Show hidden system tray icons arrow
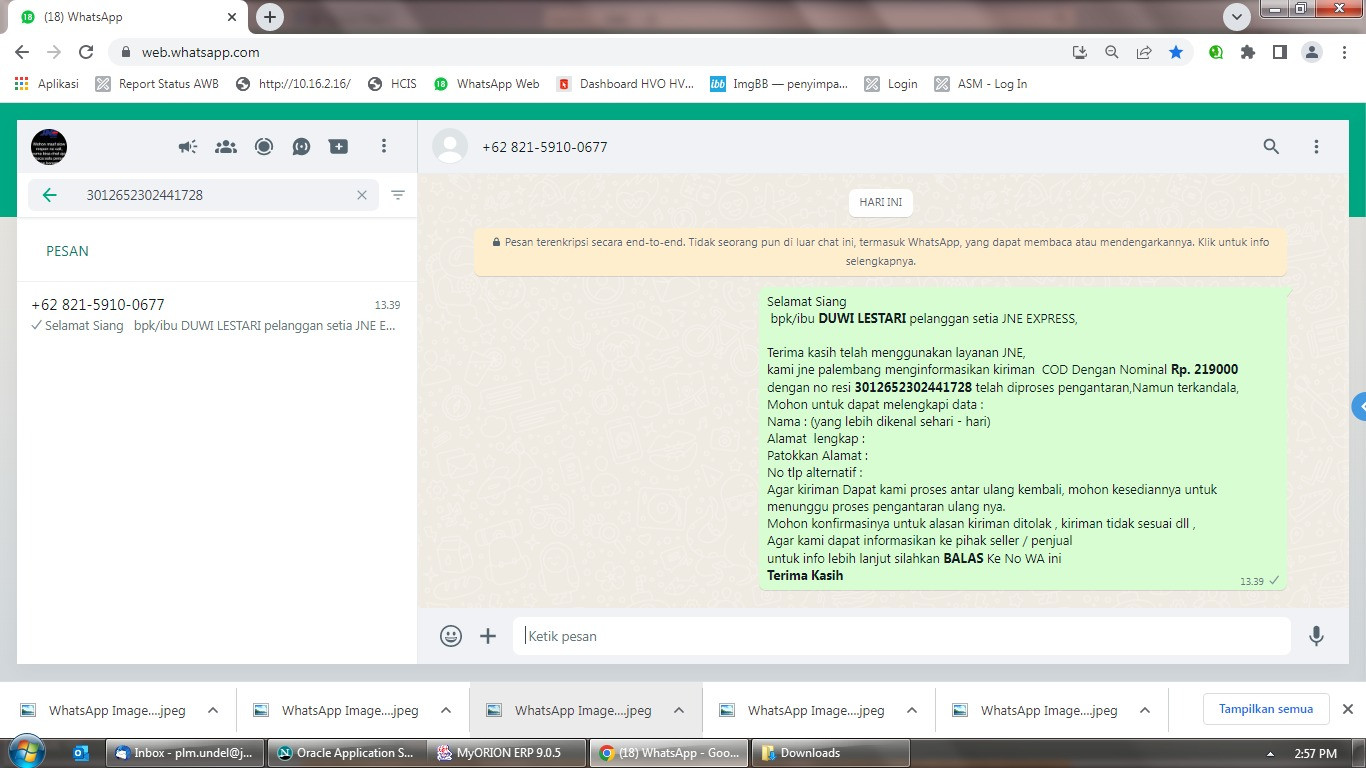The height and width of the screenshot is (768, 1366). [1270, 754]
